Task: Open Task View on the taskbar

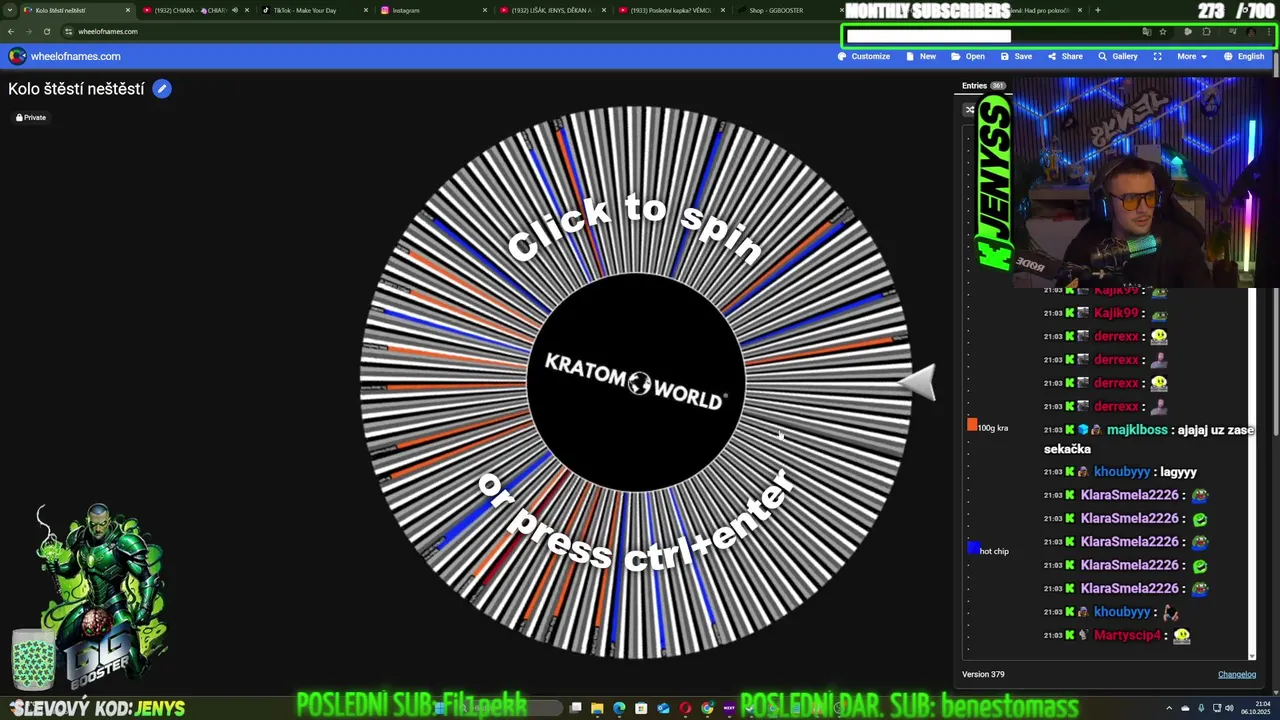Action: (x=575, y=708)
